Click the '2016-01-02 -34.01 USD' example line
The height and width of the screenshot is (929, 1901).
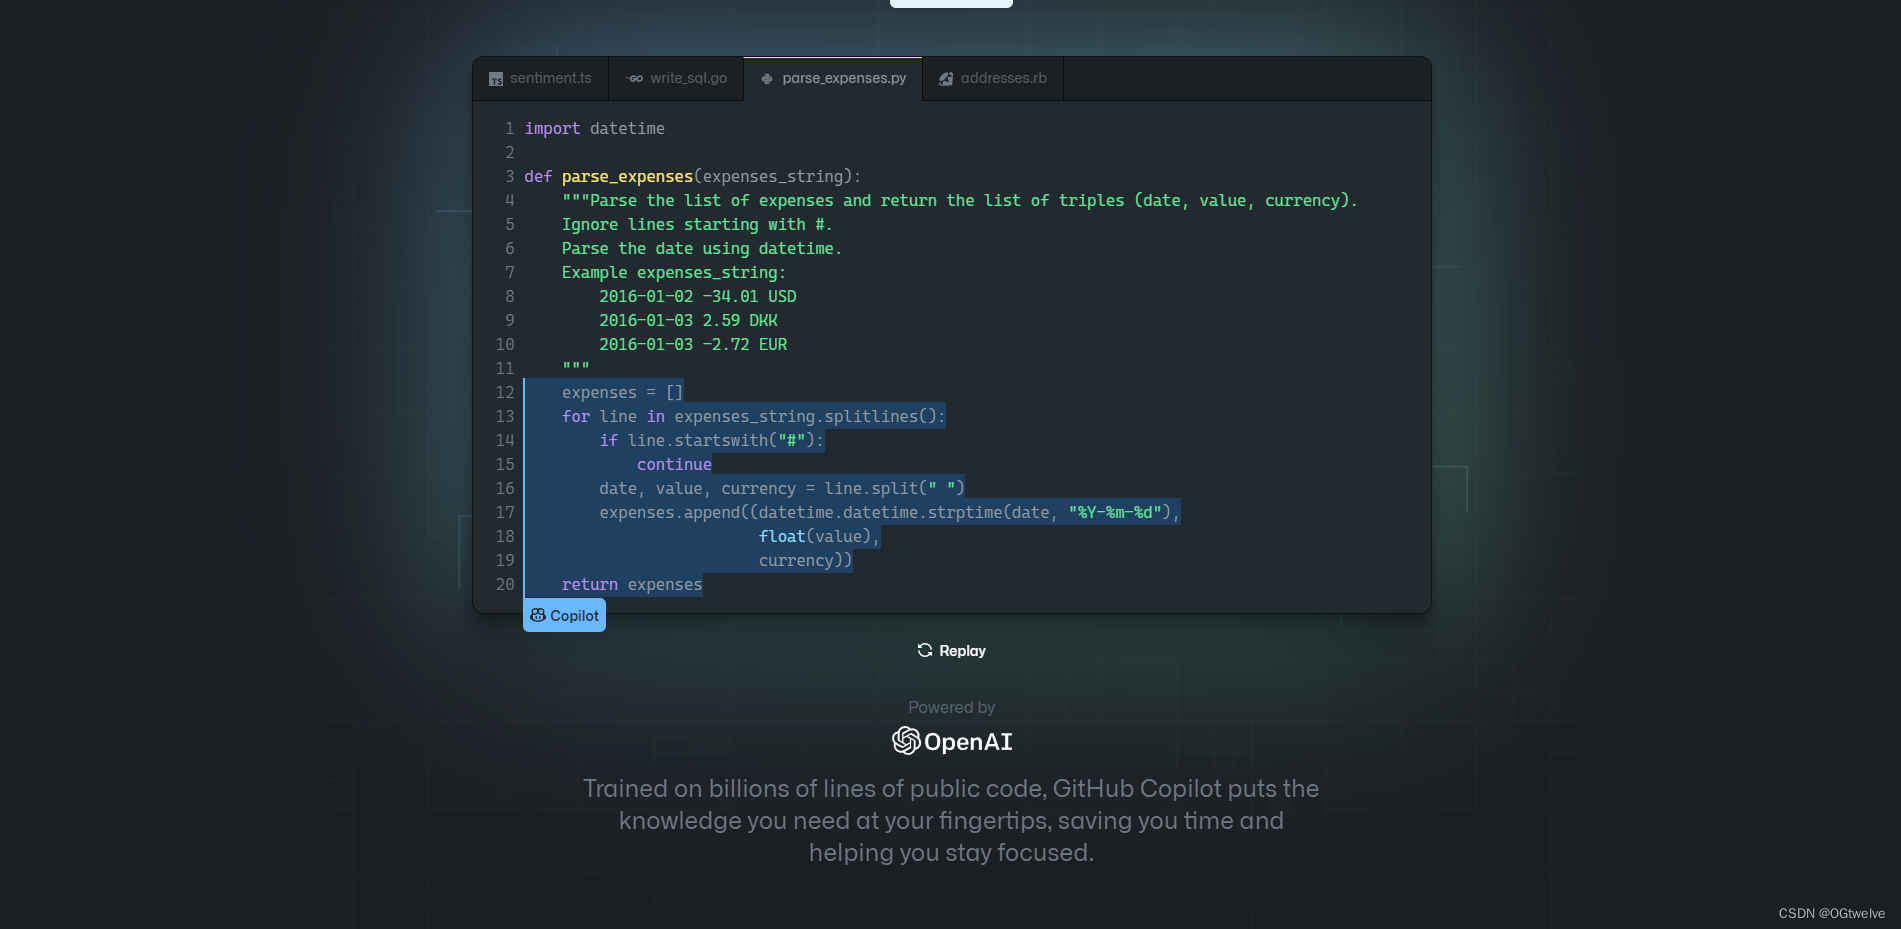pyautogui.click(x=698, y=296)
